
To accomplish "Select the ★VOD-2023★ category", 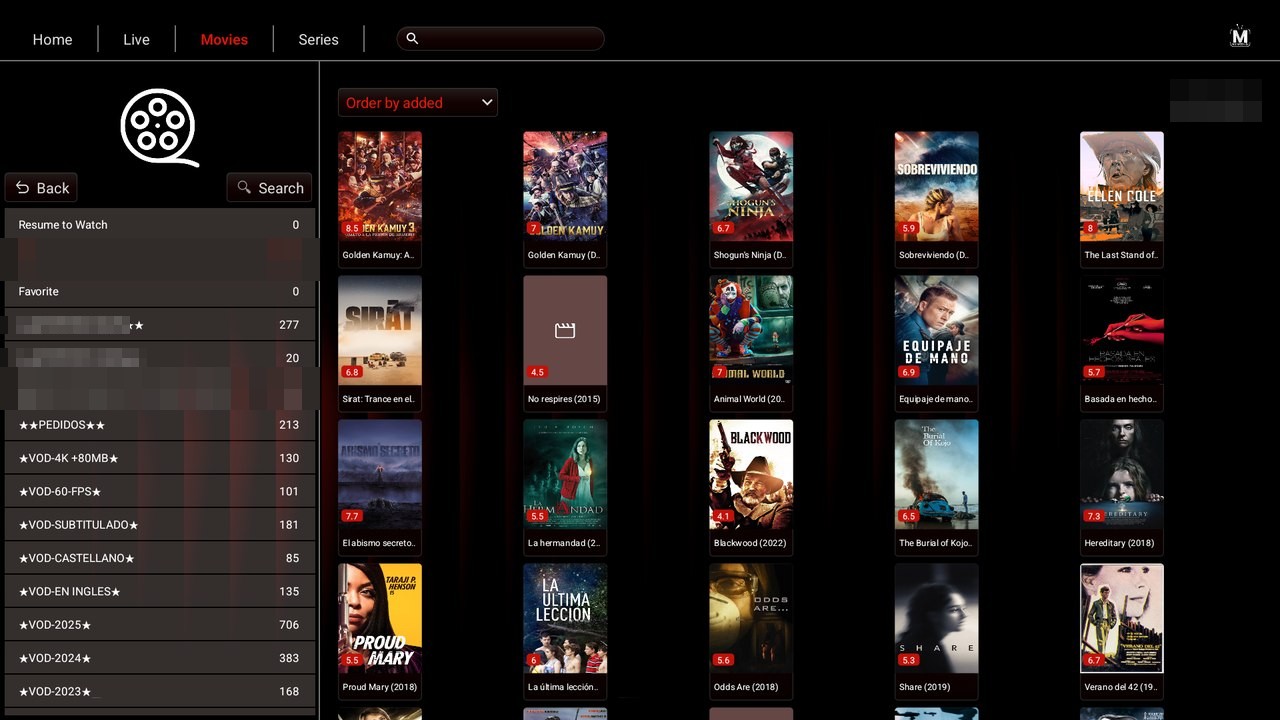I will 160,691.
